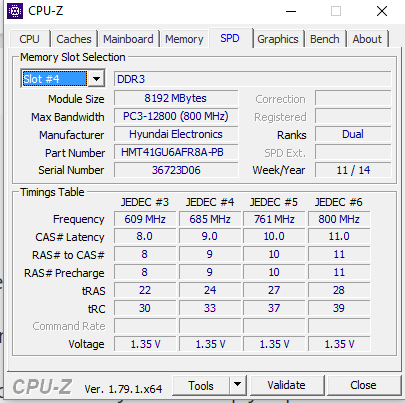Viewport: 405px width, 403px height.
Task: Go to the Mainboard tab
Action: click(x=128, y=39)
